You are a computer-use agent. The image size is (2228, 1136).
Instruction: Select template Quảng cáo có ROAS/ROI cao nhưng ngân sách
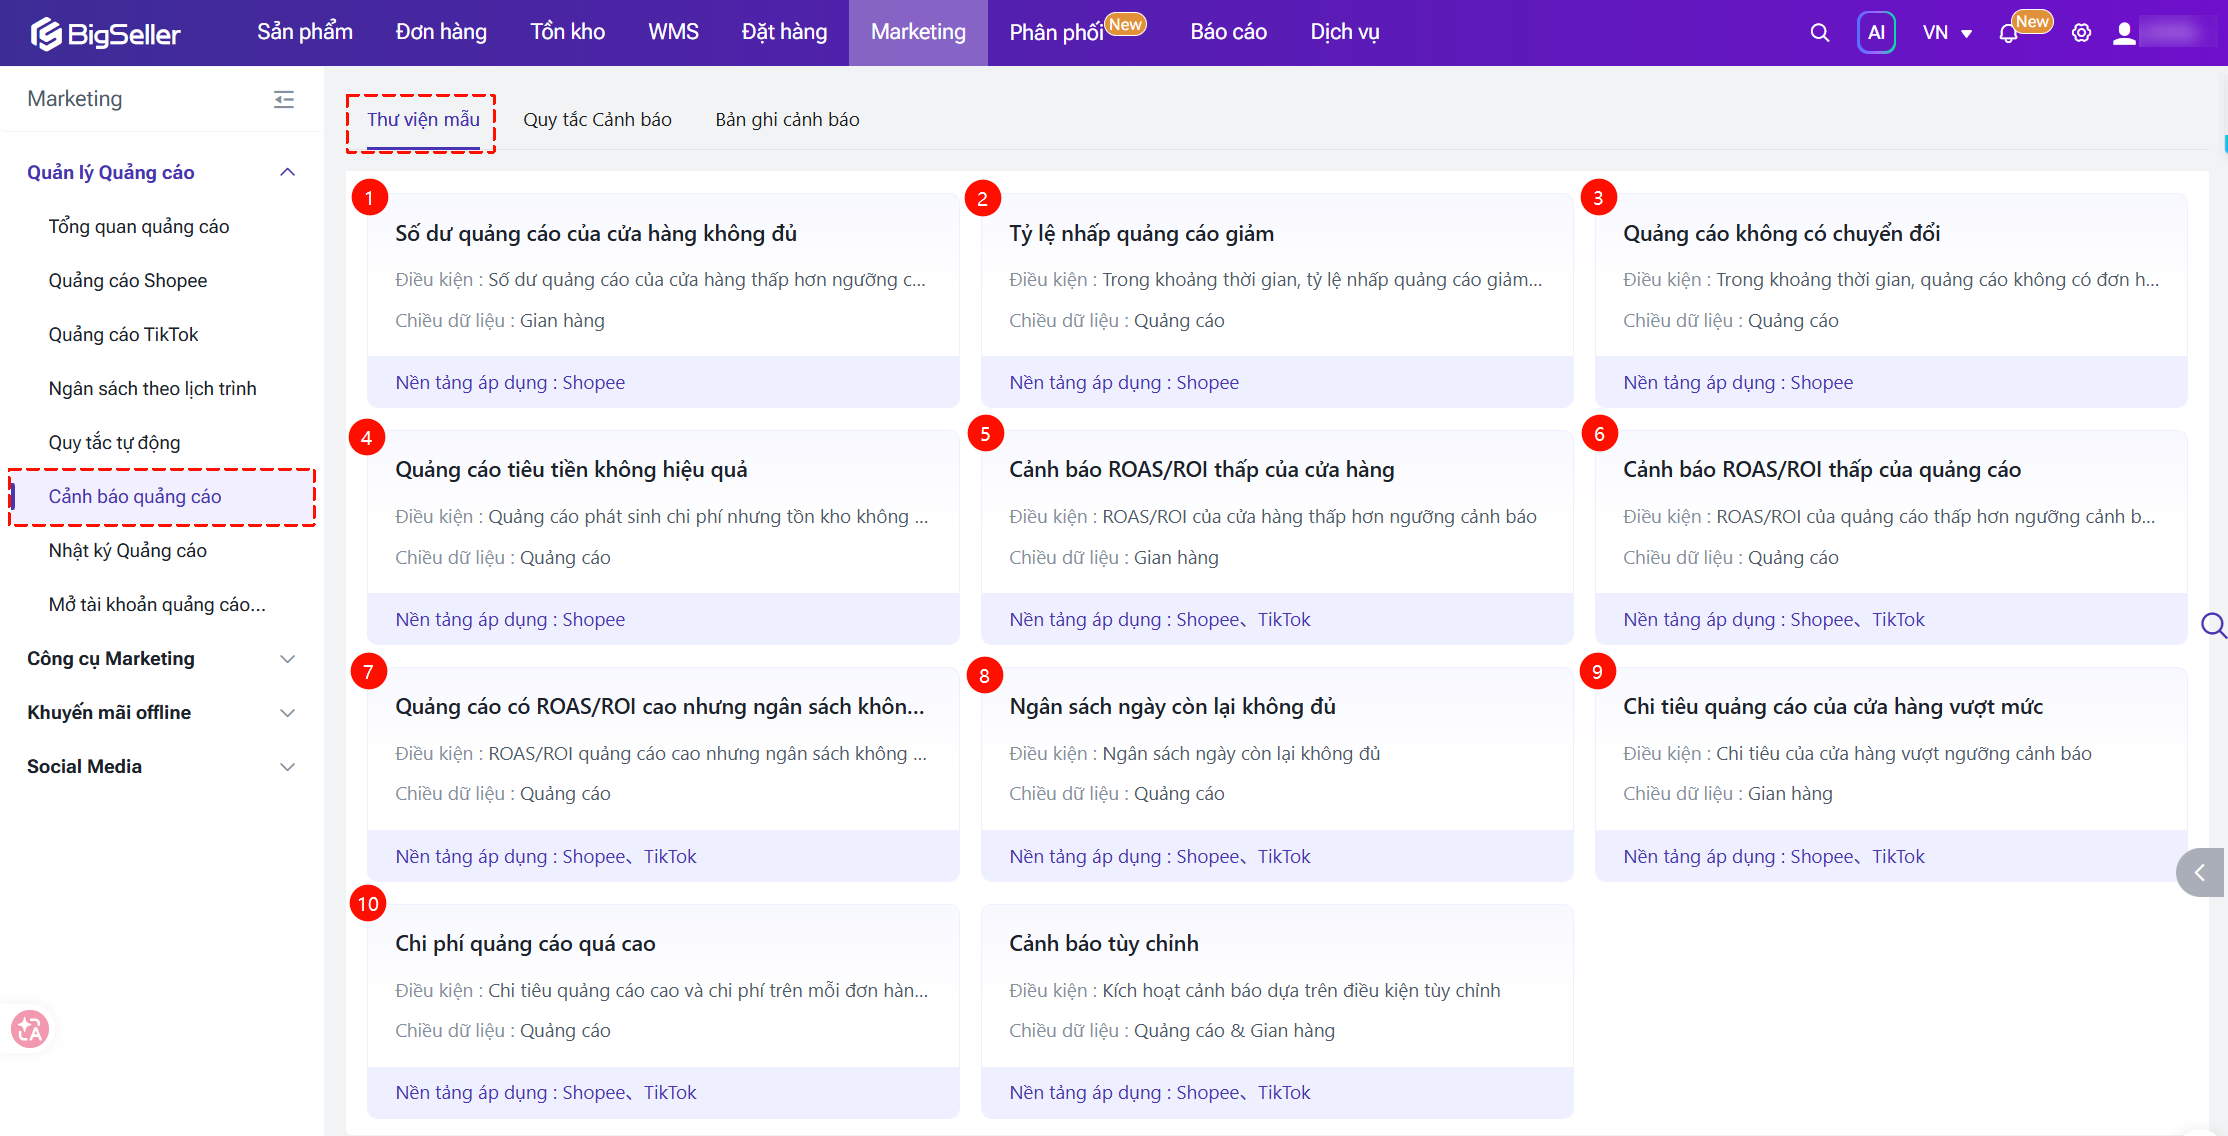coord(663,774)
